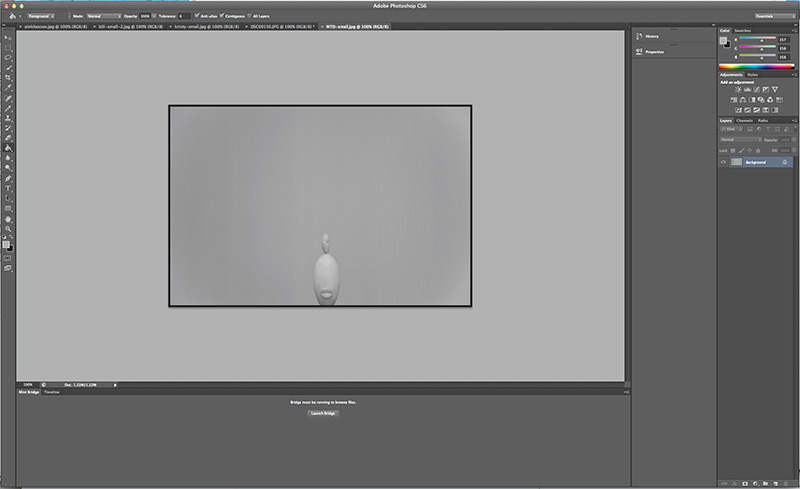
Task: Open the History panel icon
Action: [x=639, y=35]
